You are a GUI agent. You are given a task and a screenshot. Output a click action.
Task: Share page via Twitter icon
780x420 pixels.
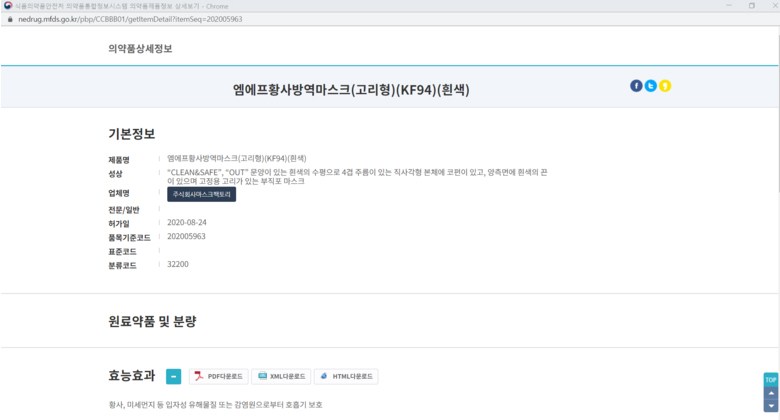point(650,86)
